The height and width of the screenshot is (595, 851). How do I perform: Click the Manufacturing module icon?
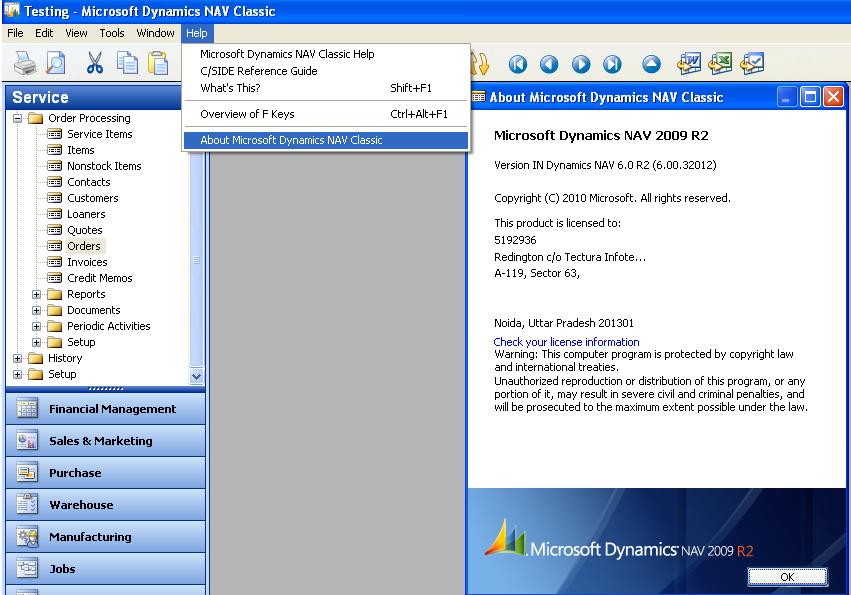(27, 537)
